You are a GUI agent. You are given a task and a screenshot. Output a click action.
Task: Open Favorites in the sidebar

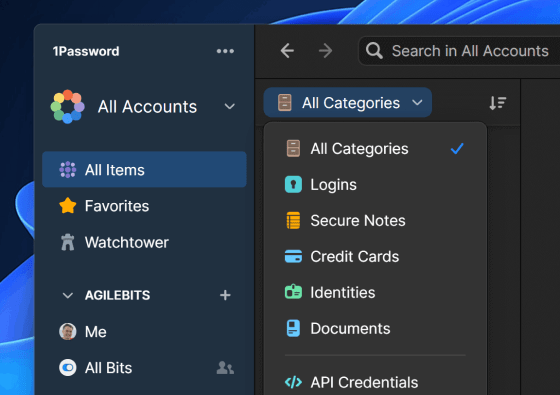[x=144, y=206]
